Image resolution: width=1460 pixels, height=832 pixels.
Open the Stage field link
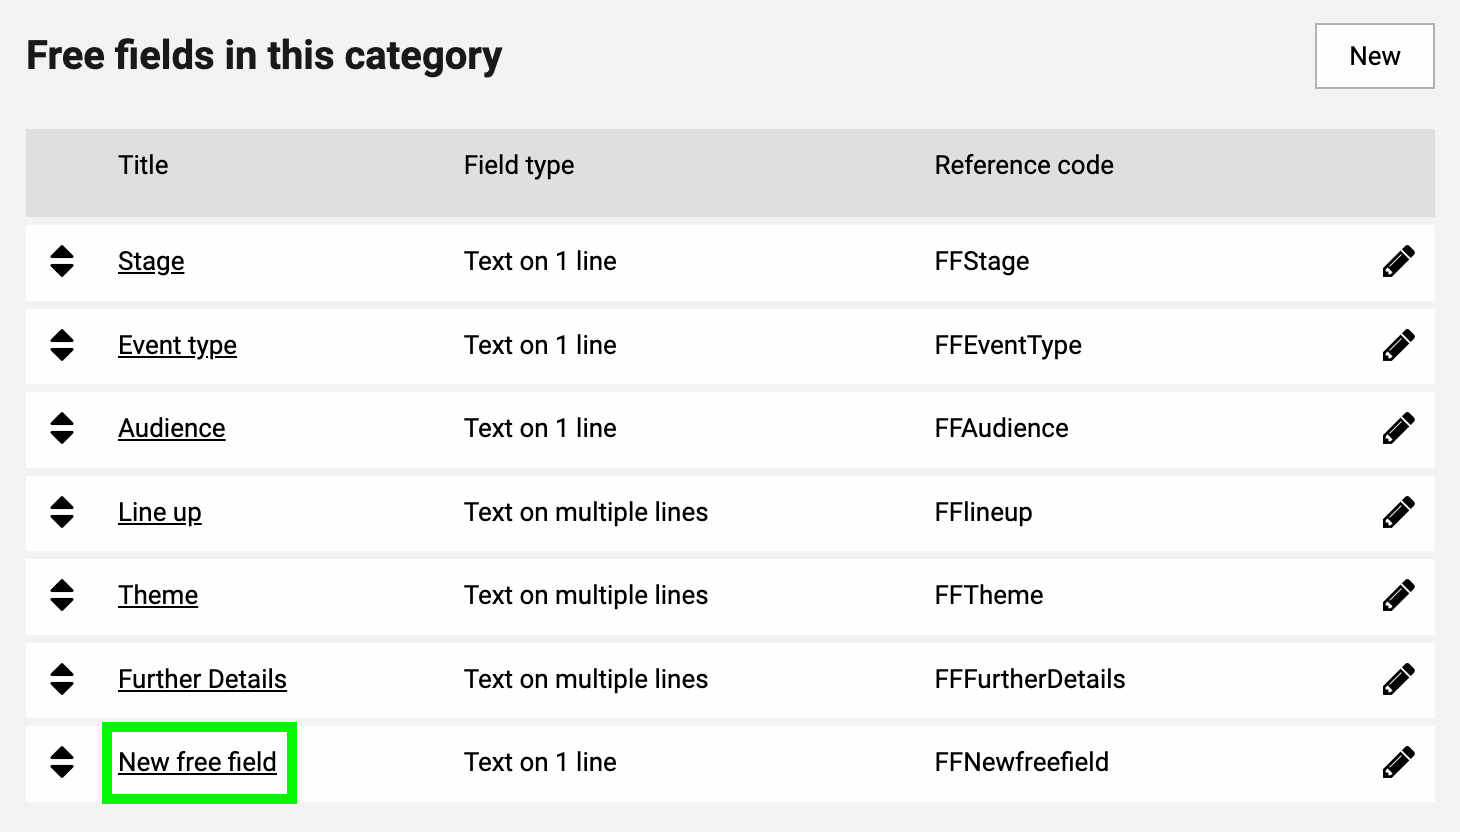coord(151,261)
